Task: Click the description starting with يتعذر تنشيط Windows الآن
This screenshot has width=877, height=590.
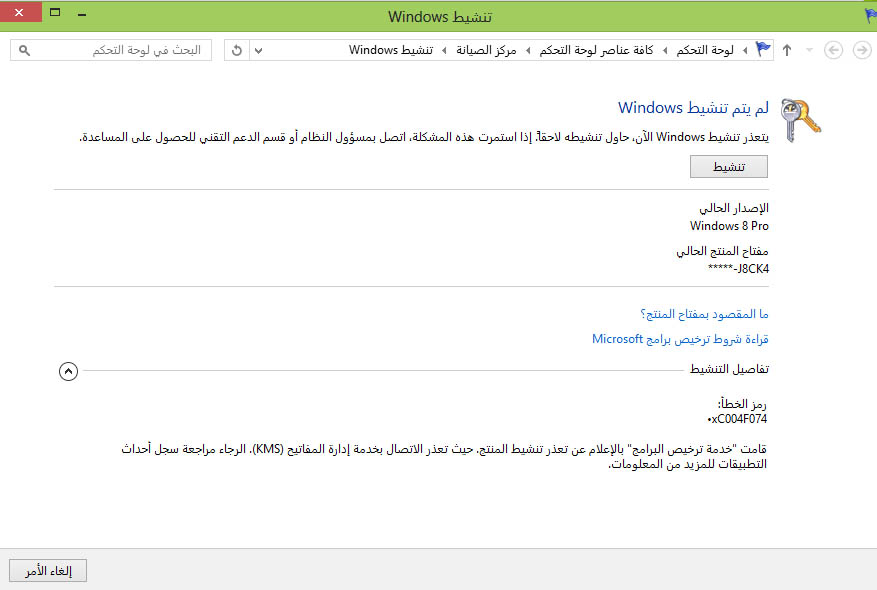Action: click(424, 137)
